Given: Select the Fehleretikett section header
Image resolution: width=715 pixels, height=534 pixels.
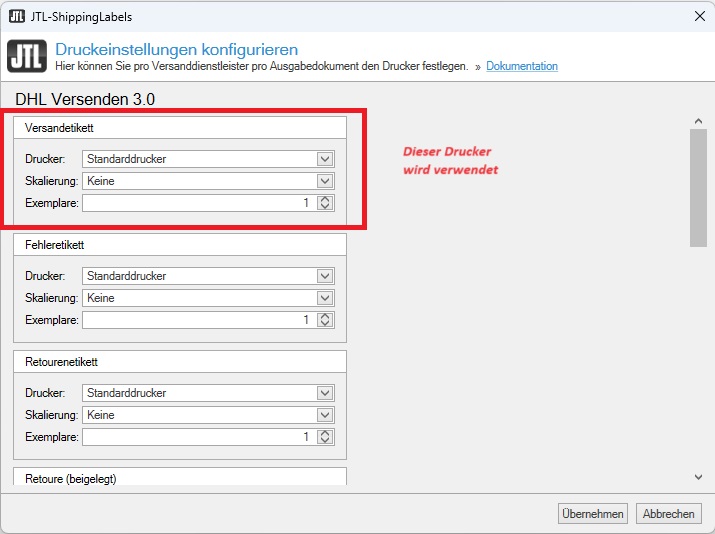Looking at the screenshot, I should click(x=180, y=245).
